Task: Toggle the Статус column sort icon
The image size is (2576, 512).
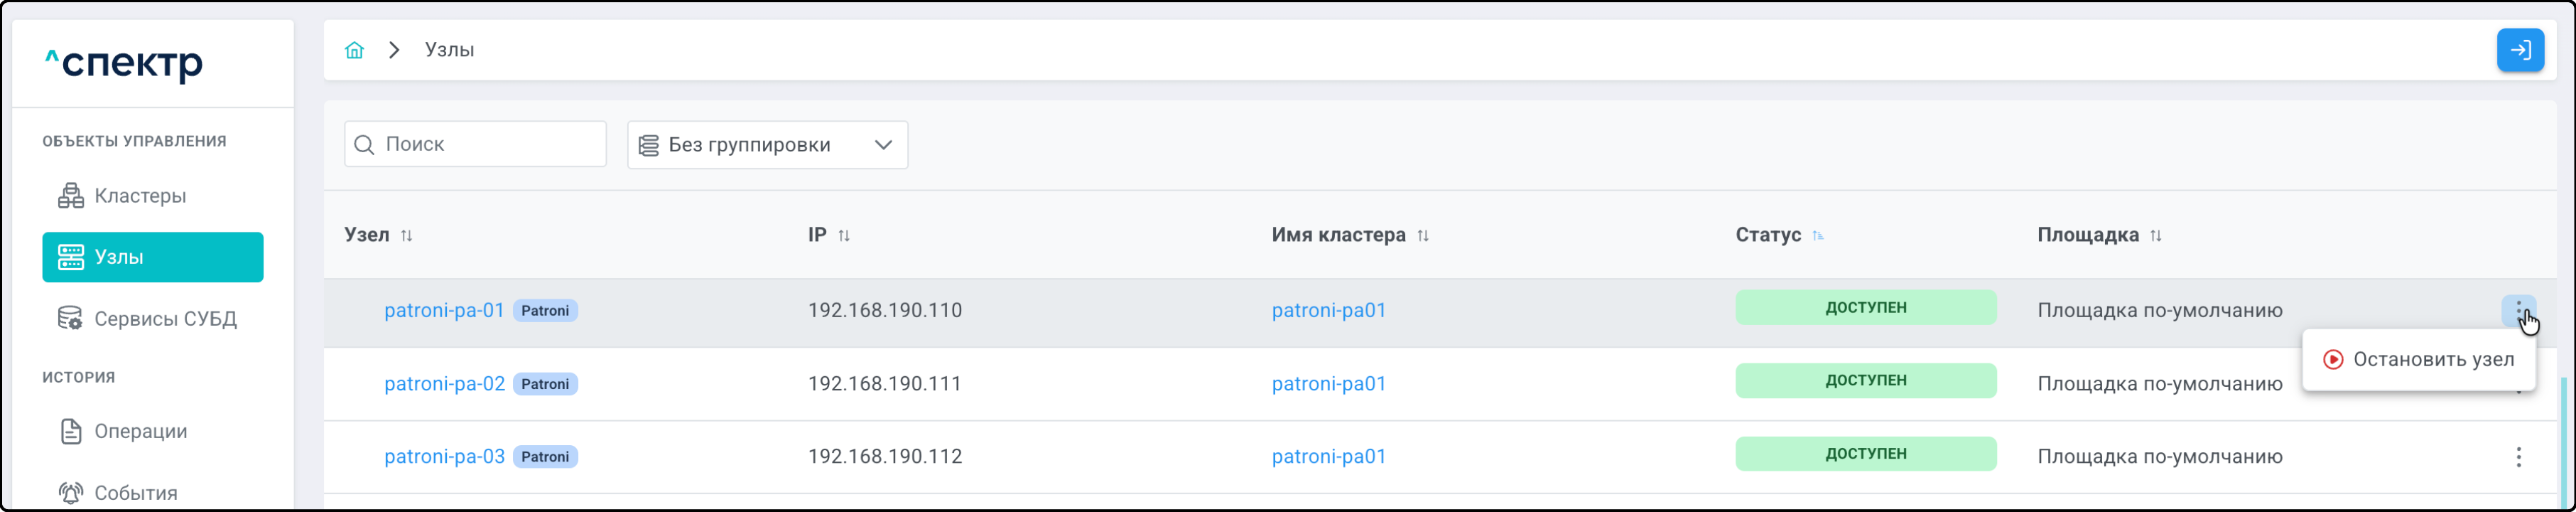Action: tap(1818, 236)
